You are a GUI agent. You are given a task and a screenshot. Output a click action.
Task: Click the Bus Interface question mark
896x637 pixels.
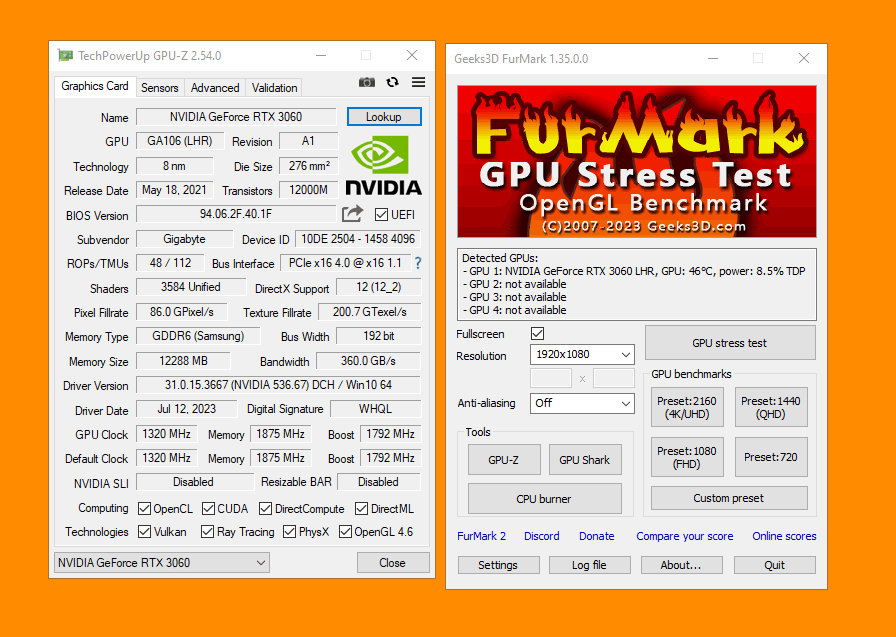click(x=418, y=263)
